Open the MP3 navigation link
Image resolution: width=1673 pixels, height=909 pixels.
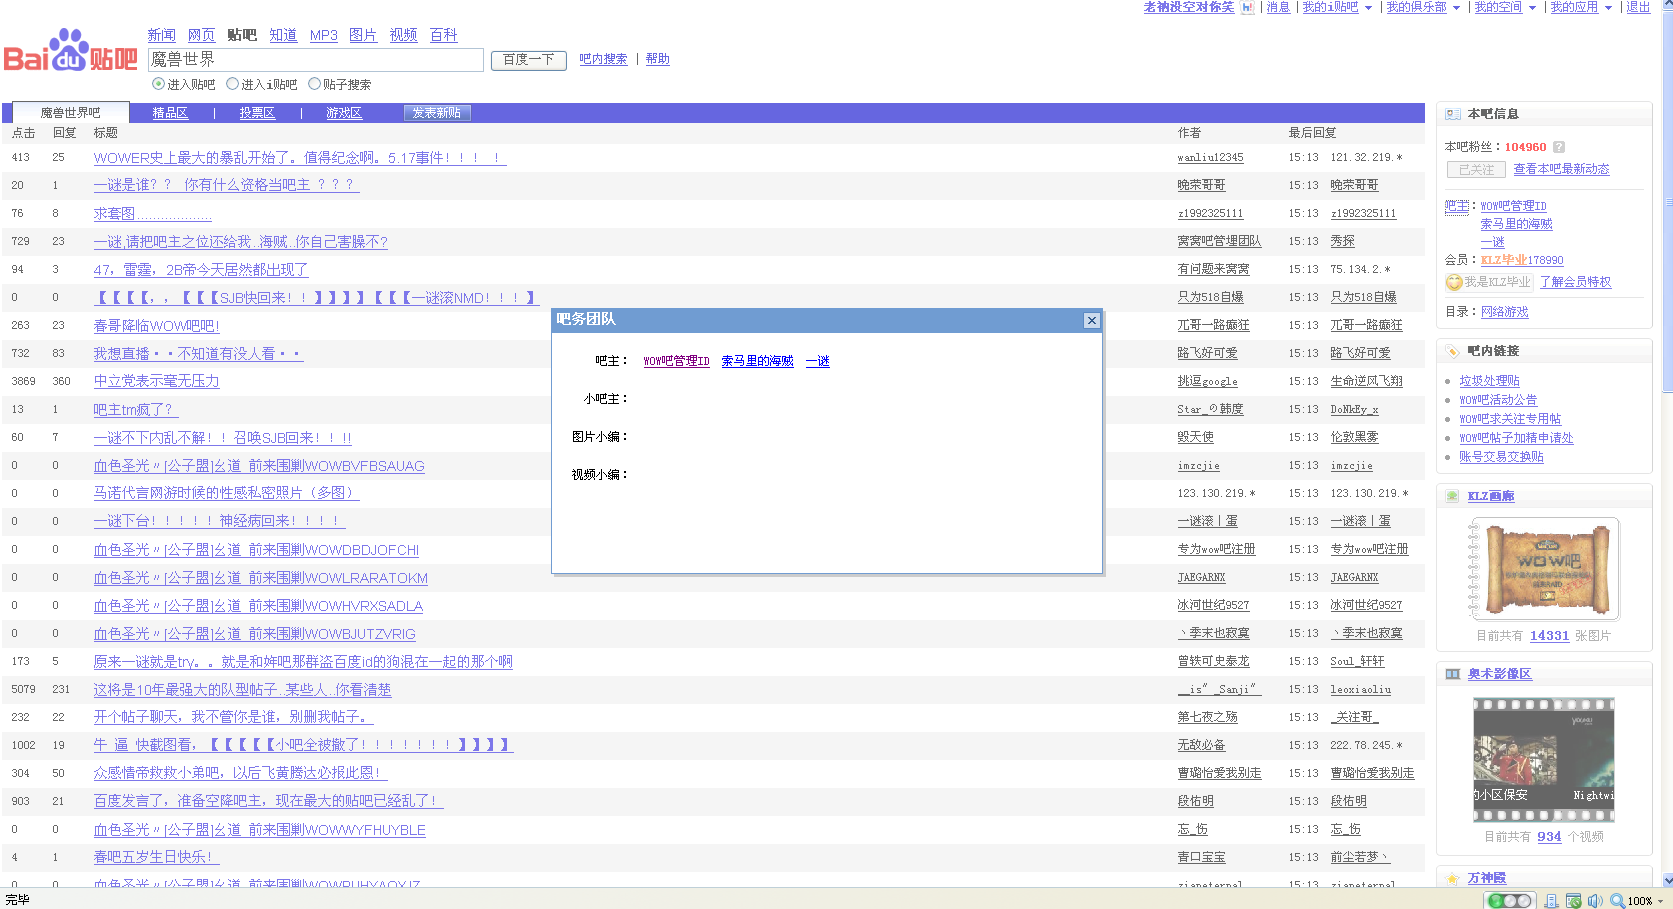[324, 35]
